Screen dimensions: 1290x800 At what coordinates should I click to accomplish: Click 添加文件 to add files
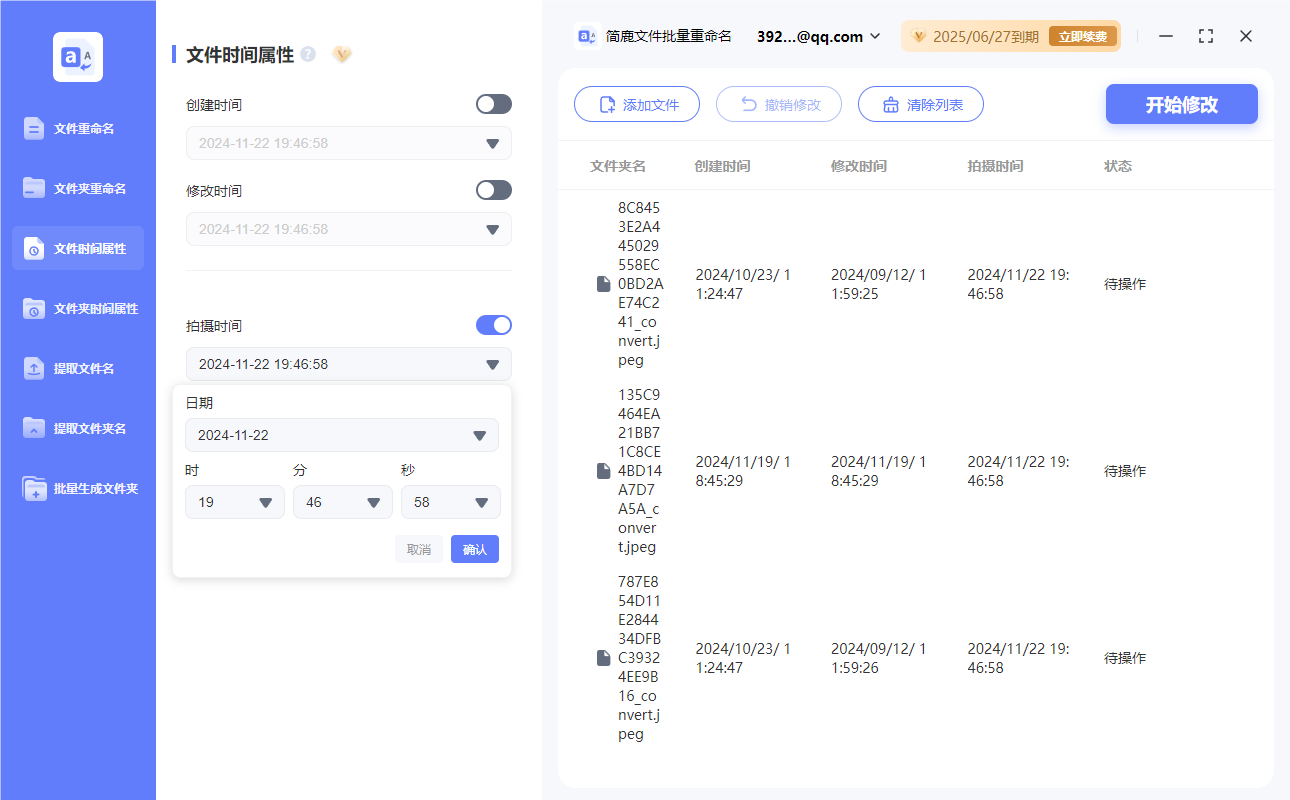pyautogui.click(x=637, y=104)
